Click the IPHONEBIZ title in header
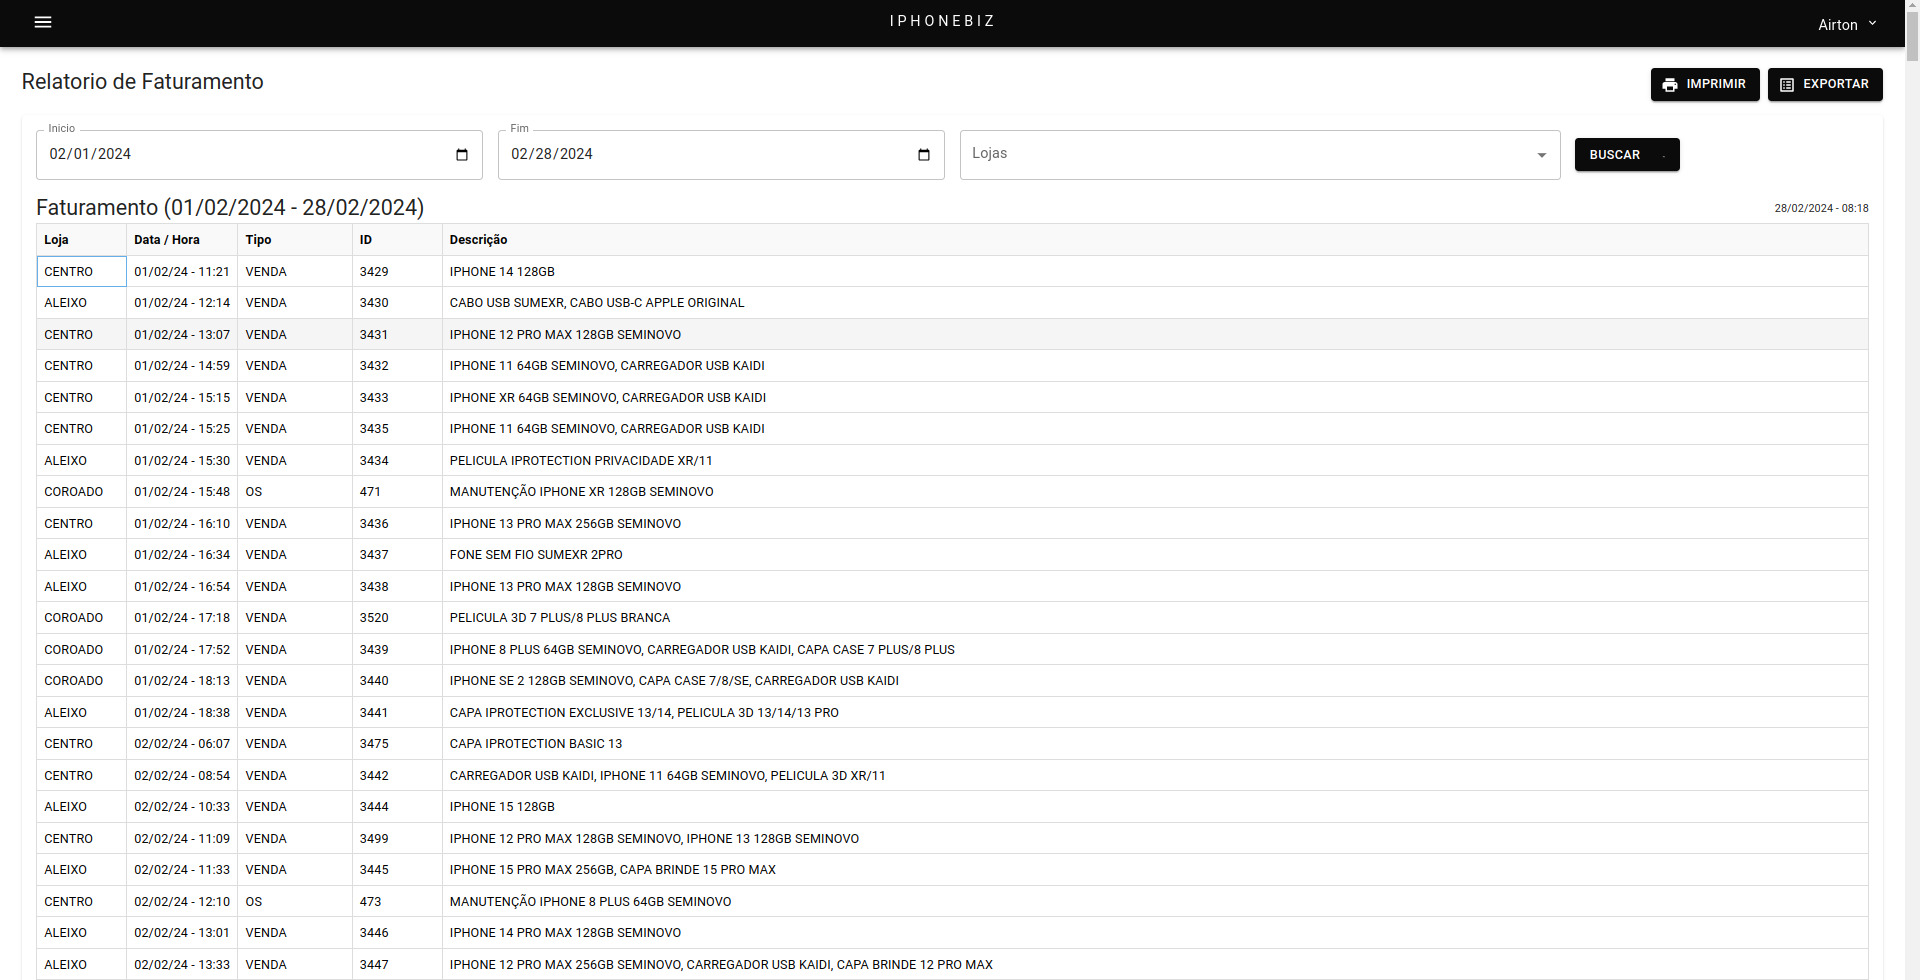The width and height of the screenshot is (1920, 980). tap(942, 21)
